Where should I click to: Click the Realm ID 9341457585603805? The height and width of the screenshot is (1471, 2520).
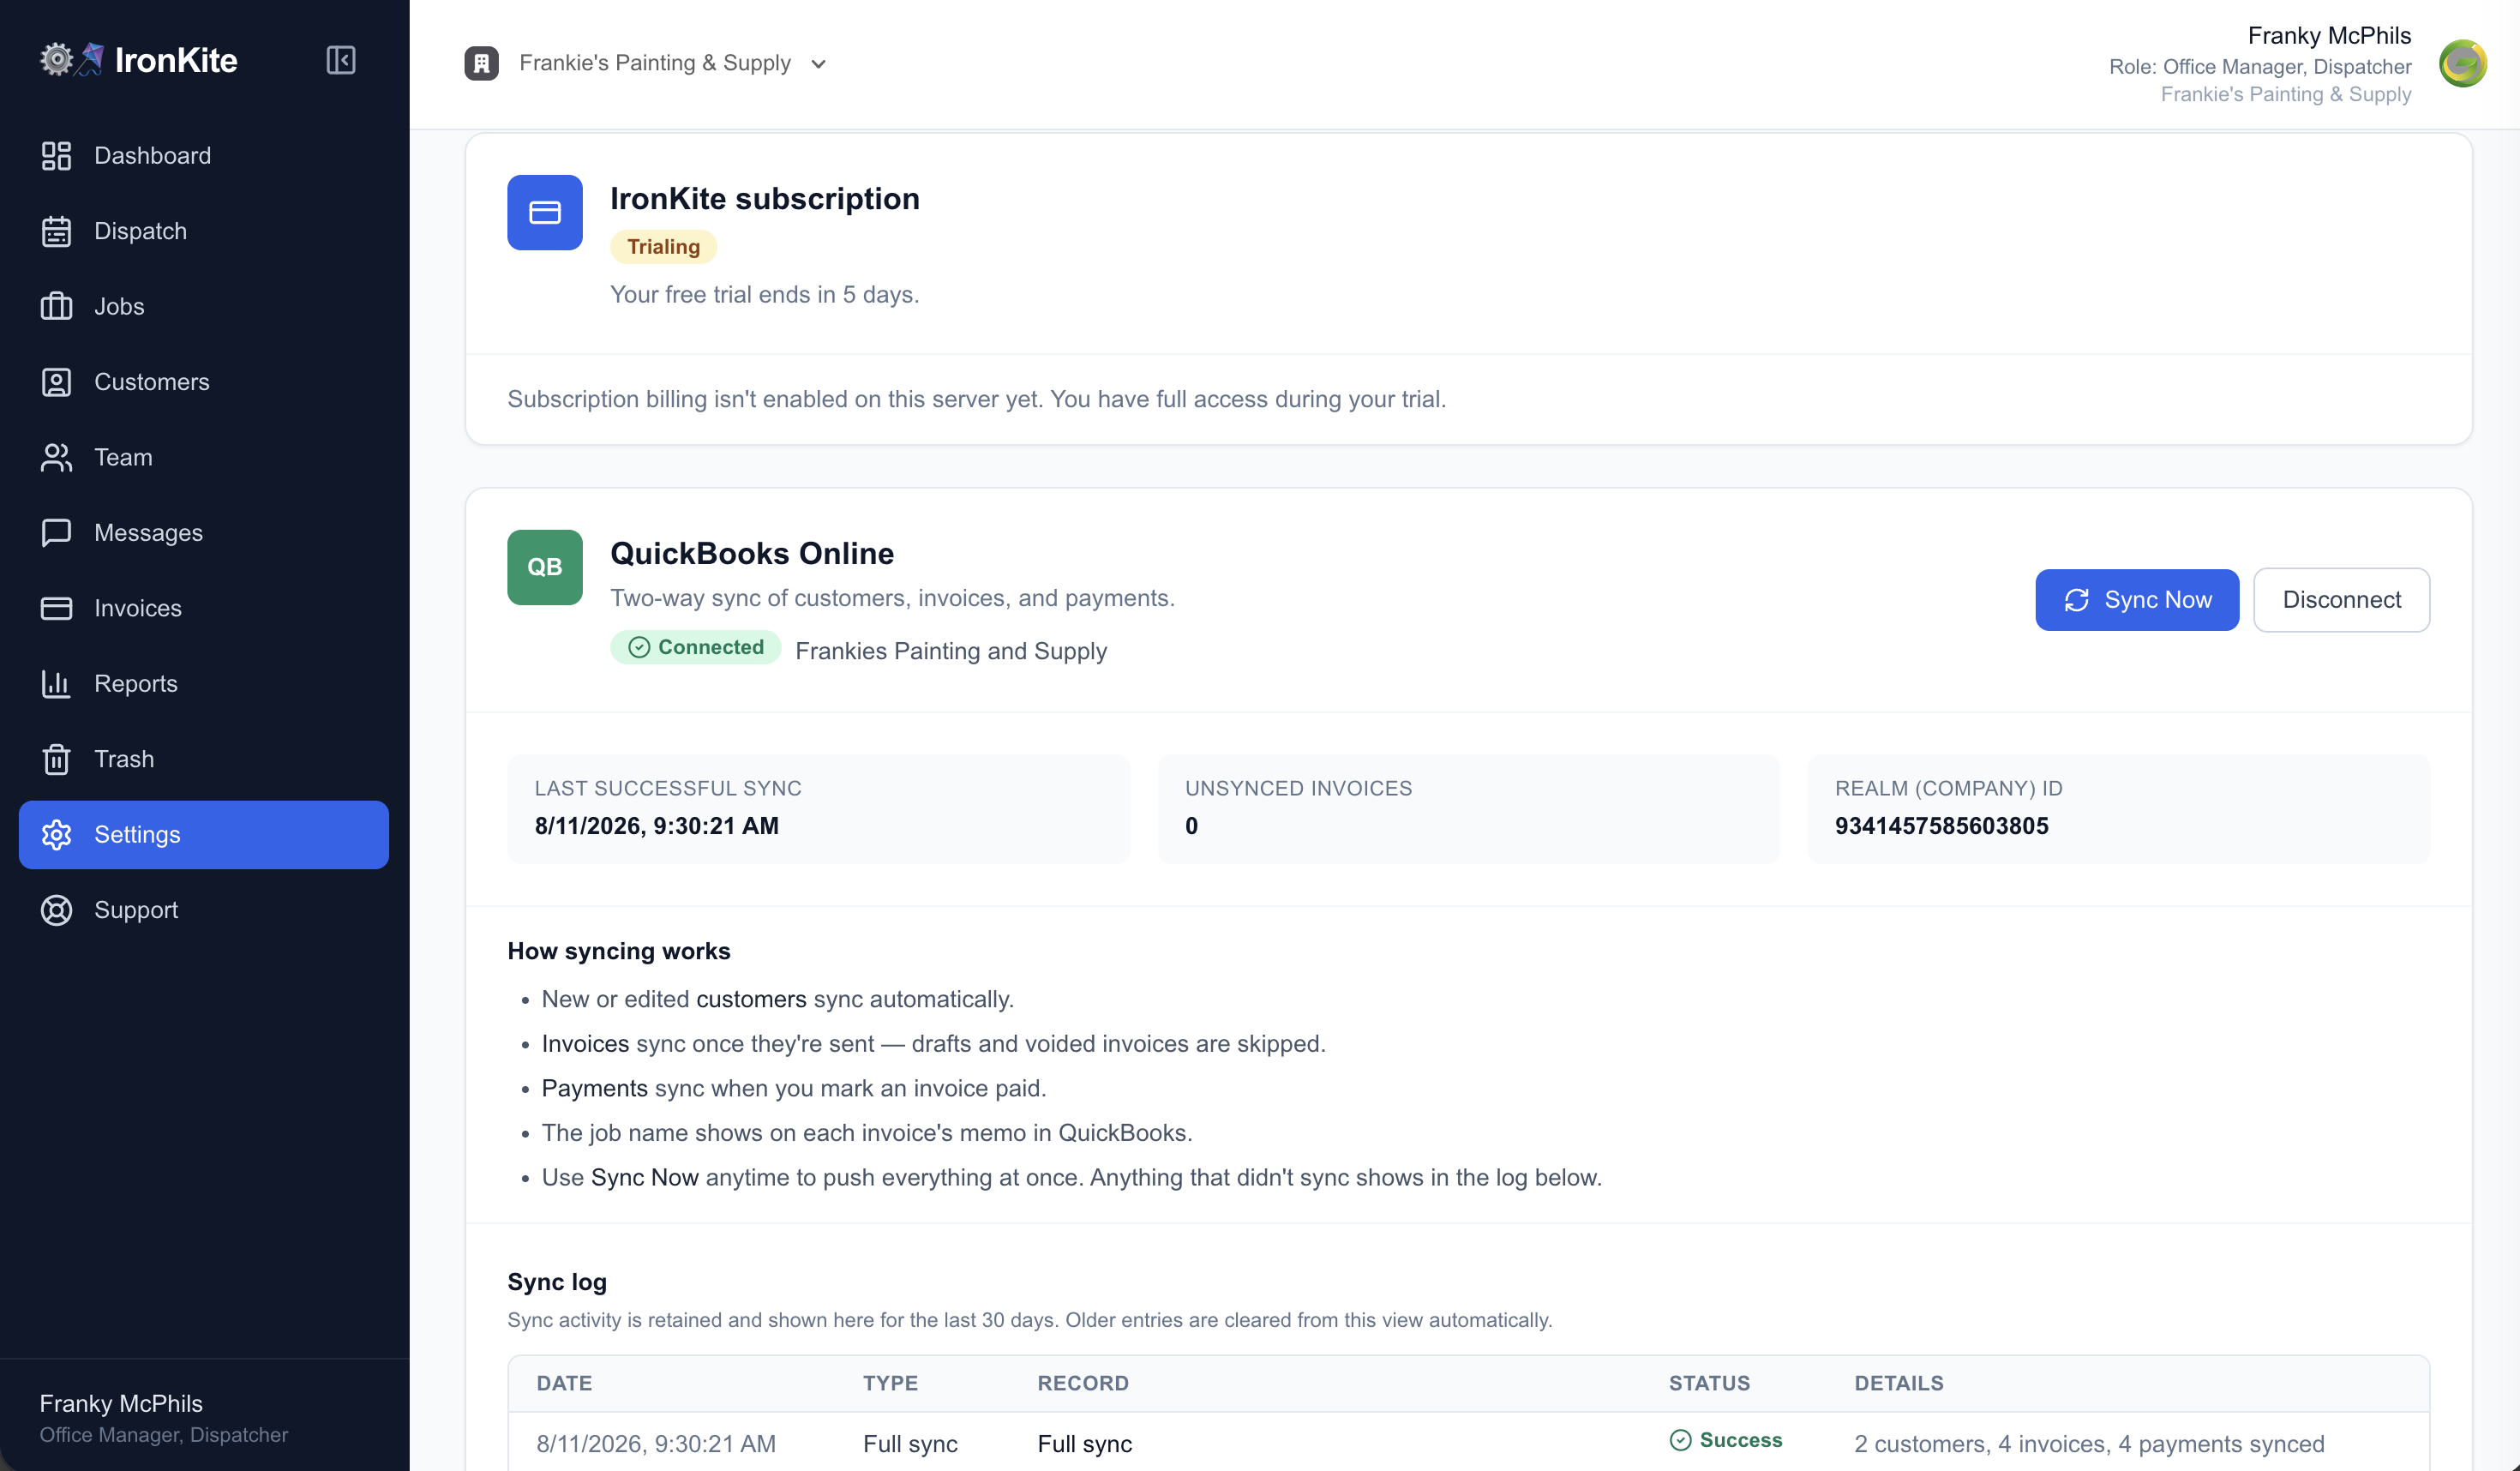click(1941, 826)
